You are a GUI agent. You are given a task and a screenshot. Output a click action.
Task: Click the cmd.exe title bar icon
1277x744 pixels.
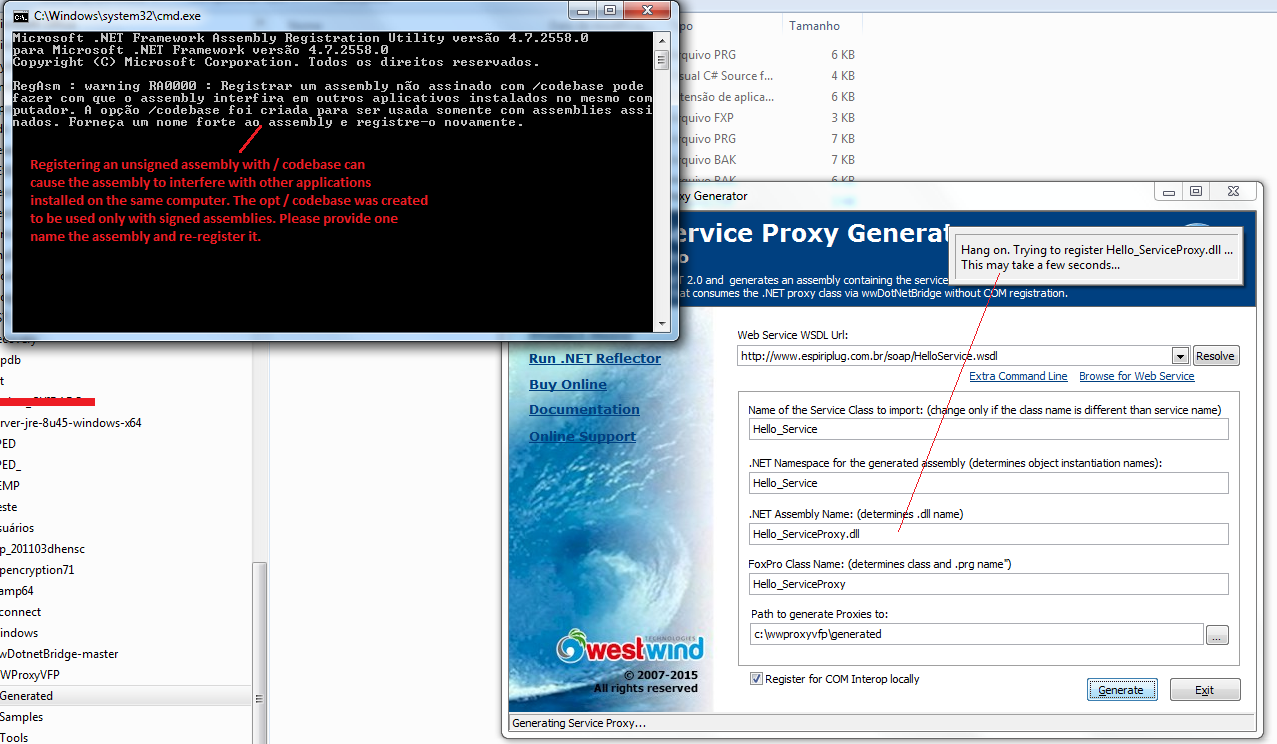(x=19, y=16)
